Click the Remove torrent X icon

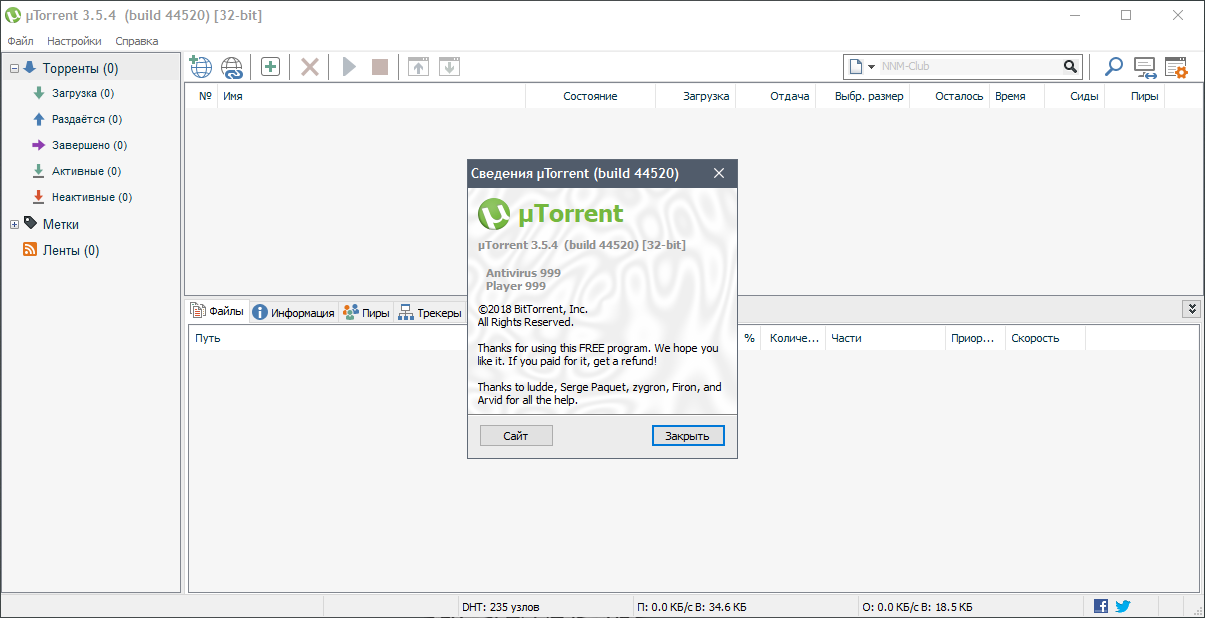tap(310, 67)
